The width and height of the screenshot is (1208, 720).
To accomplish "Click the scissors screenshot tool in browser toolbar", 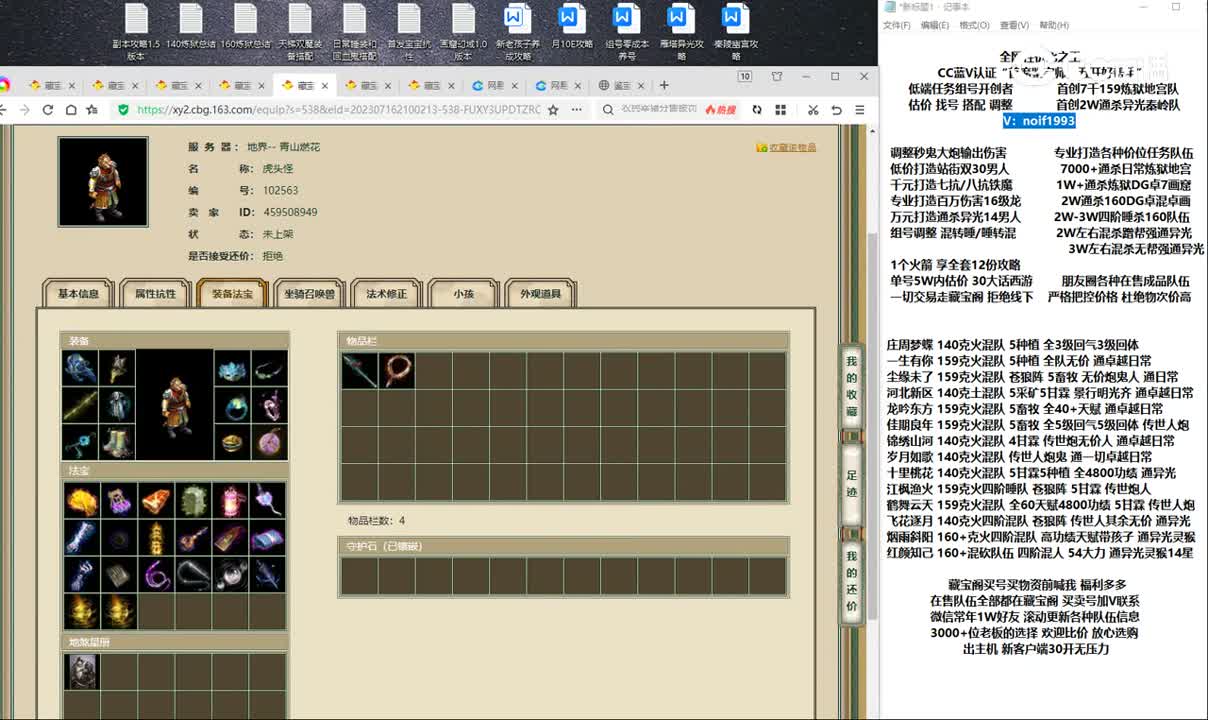I will 812,109.
